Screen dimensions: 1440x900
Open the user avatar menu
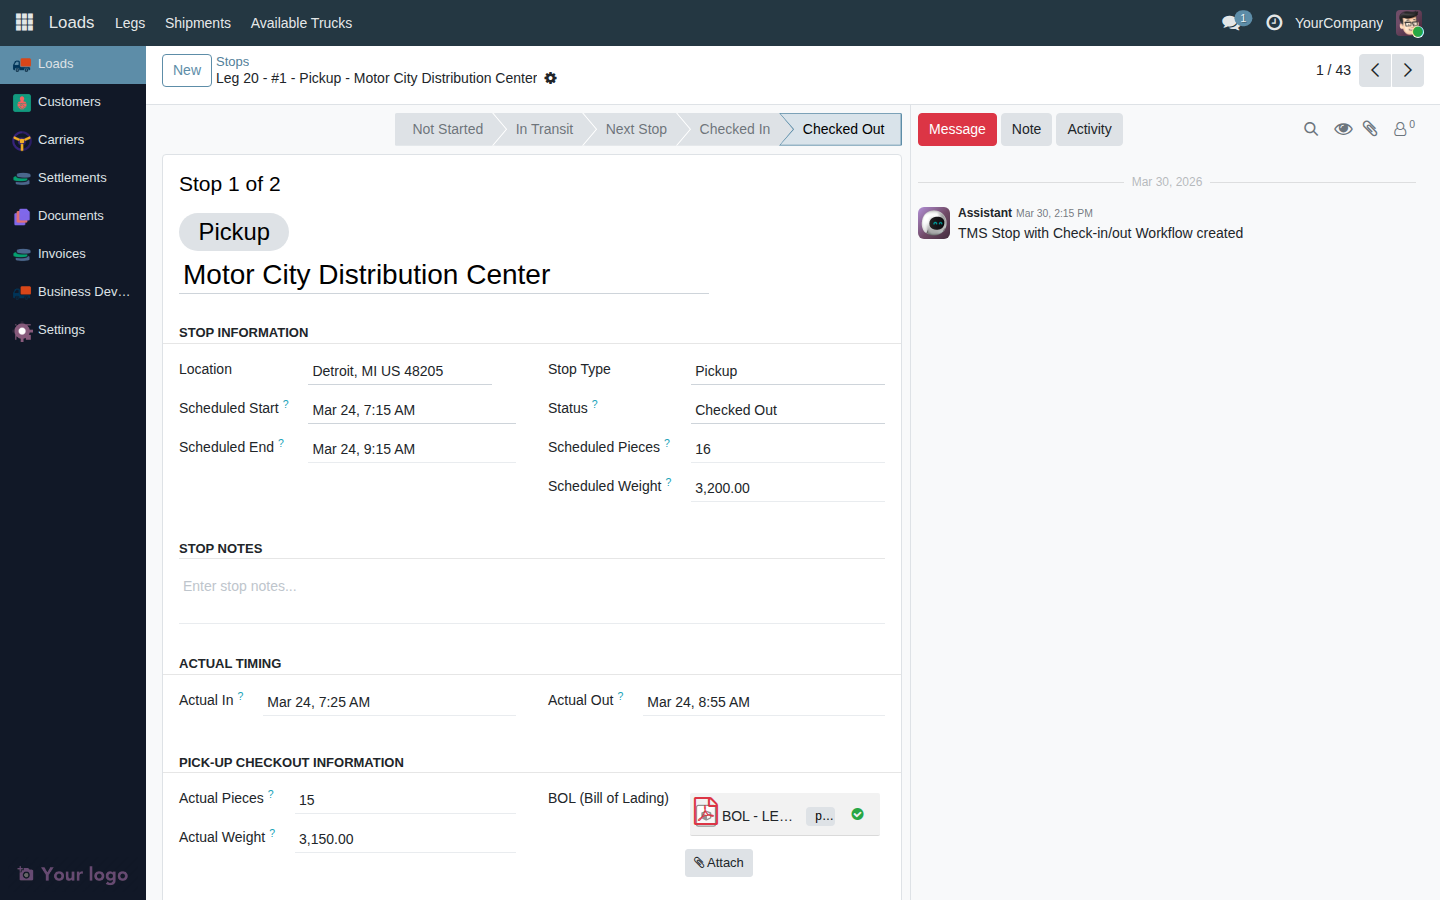[x=1409, y=22]
